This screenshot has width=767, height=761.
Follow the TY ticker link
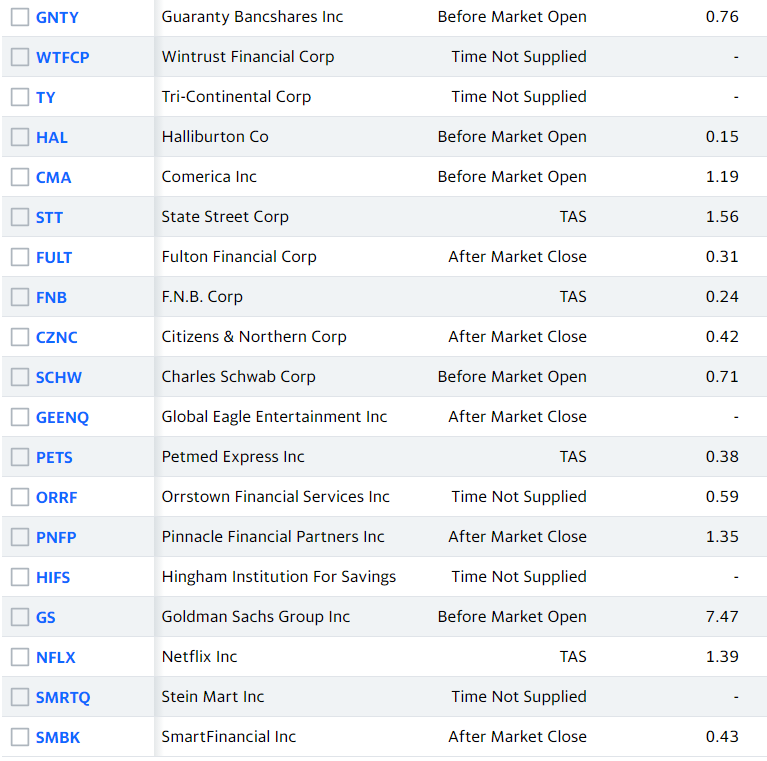45,97
